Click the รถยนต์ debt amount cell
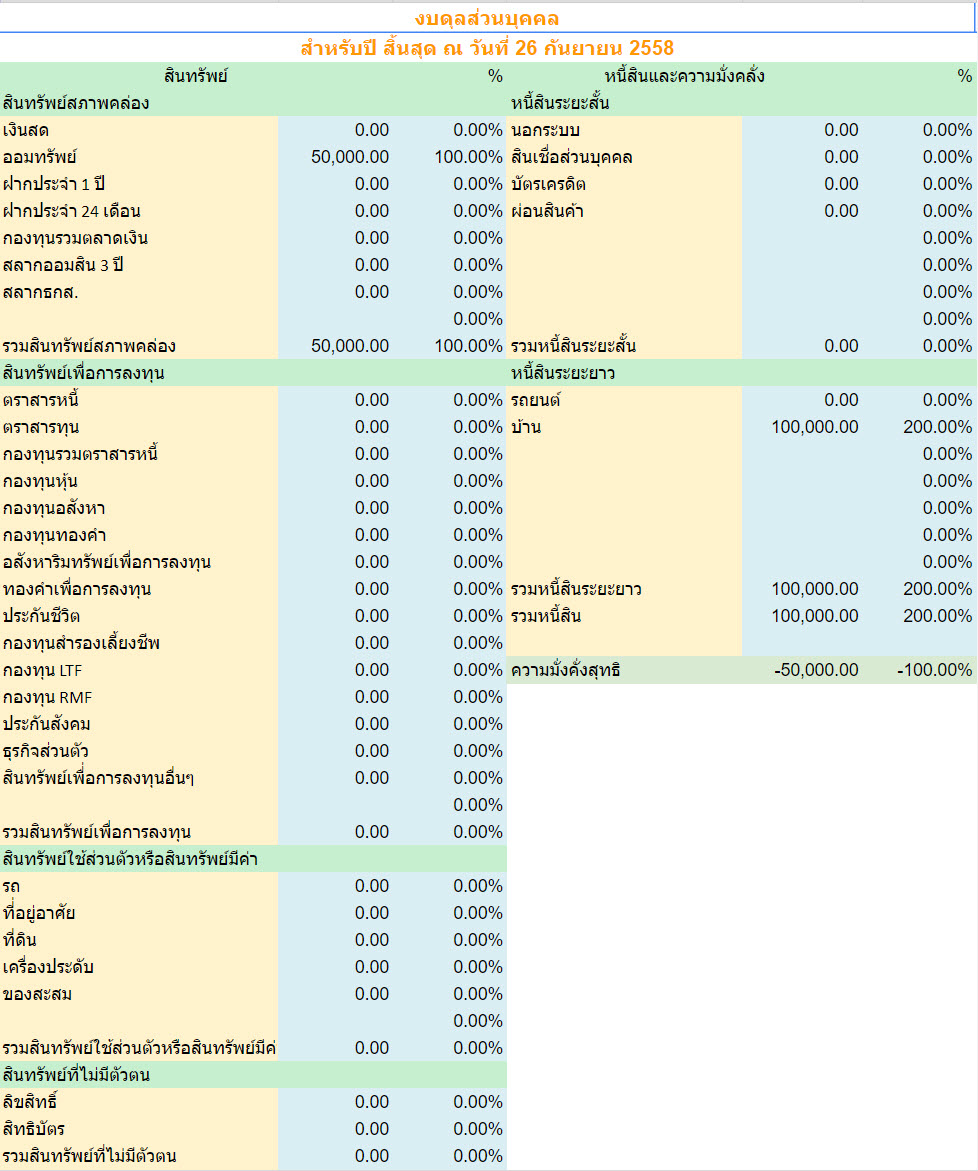Image resolution: width=978 pixels, height=1171 pixels. (803, 400)
